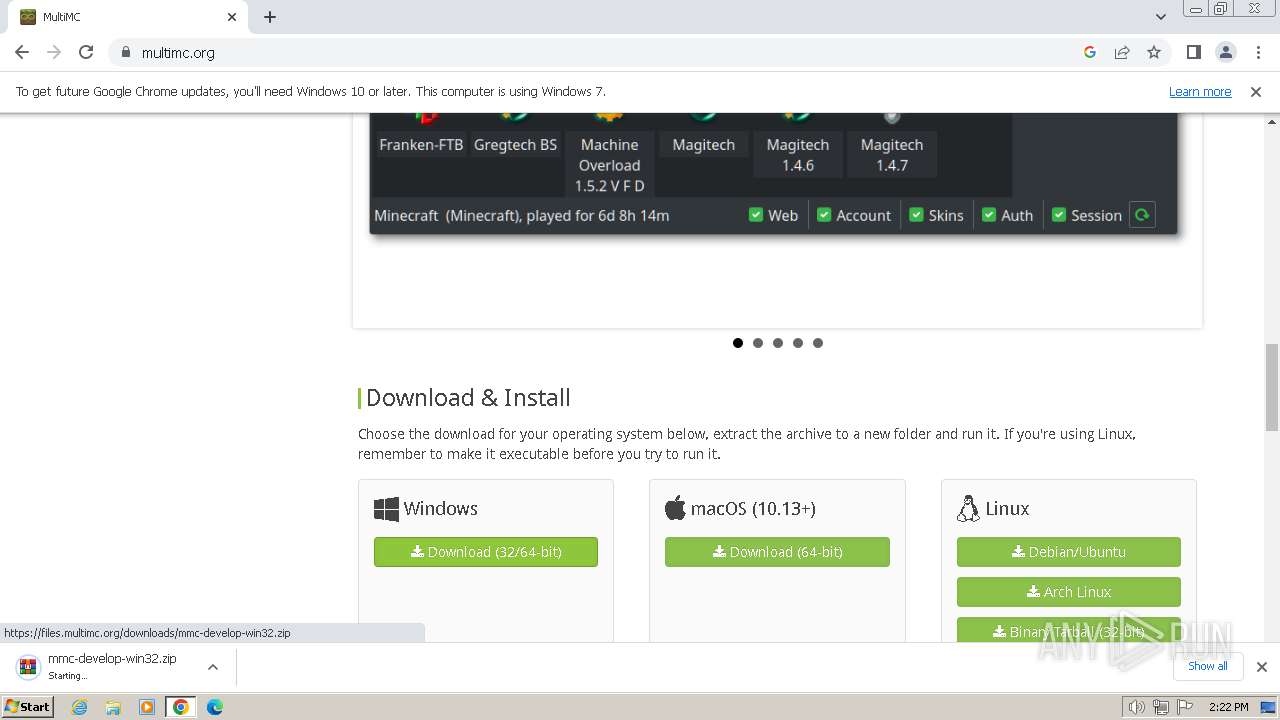Toggle the Skins checkbox

click(x=916, y=215)
